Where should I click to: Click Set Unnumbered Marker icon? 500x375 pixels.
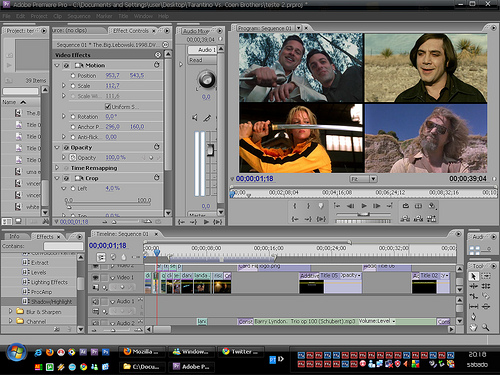pyautogui.click(x=321, y=206)
